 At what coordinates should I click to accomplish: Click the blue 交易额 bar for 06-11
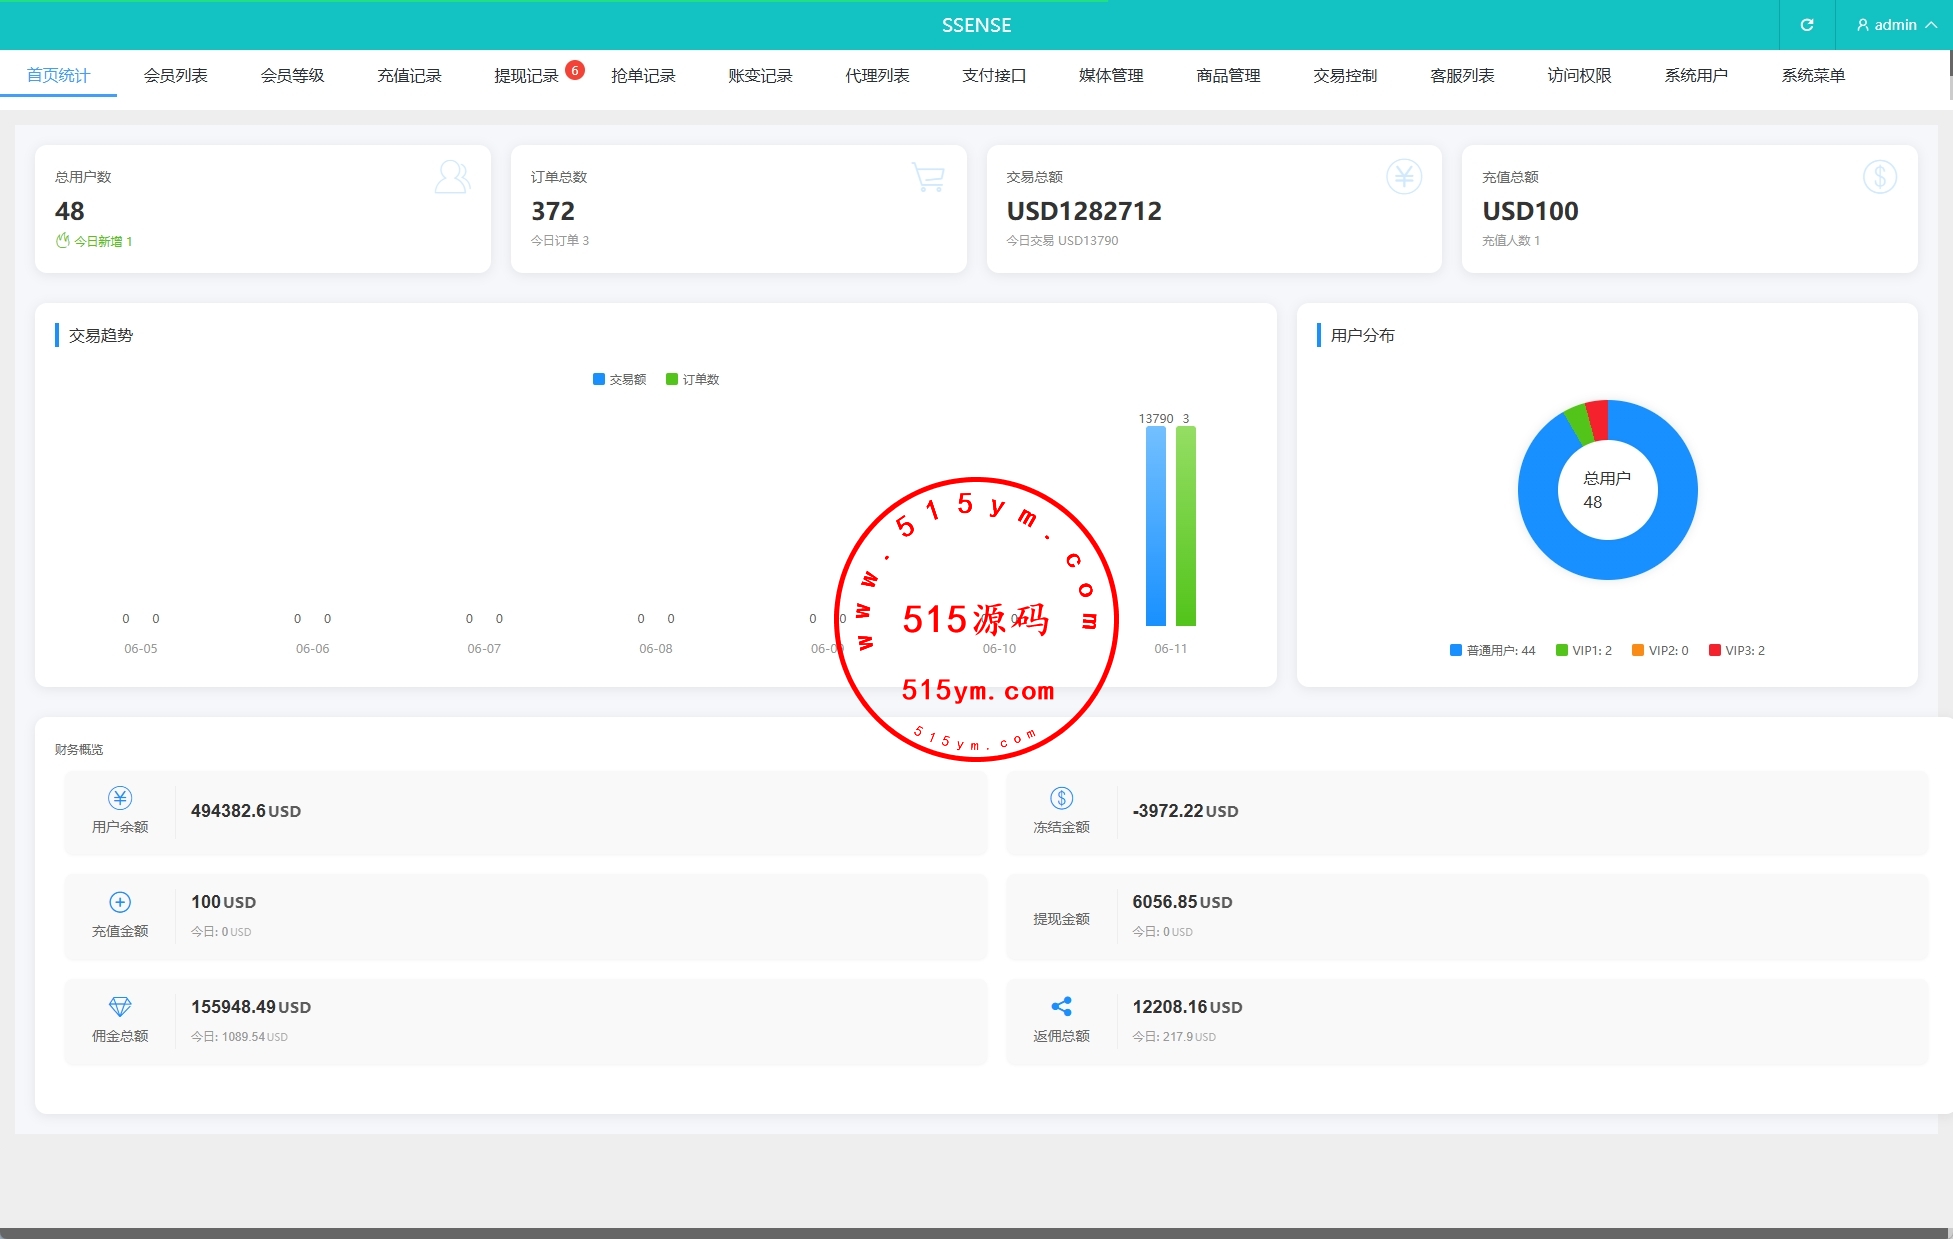pos(1155,525)
